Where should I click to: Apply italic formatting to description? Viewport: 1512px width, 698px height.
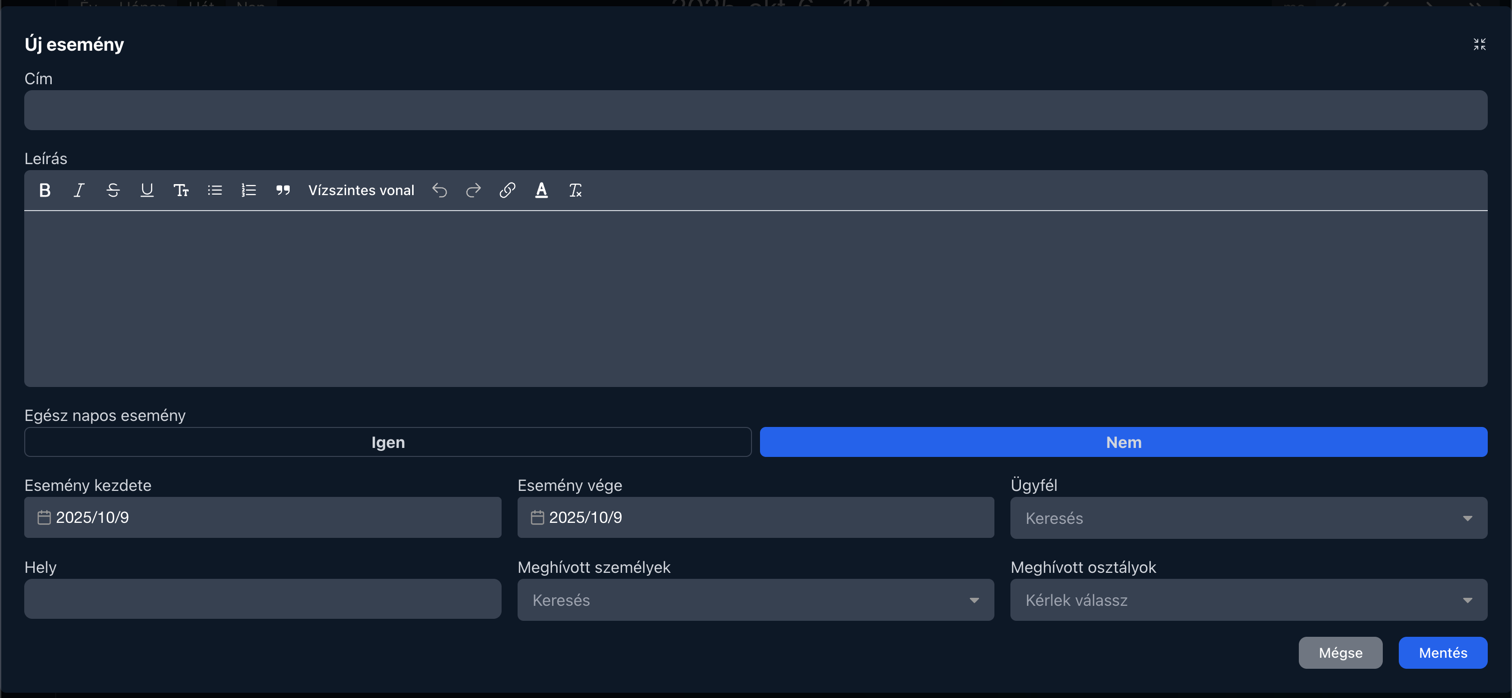coord(79,190)
